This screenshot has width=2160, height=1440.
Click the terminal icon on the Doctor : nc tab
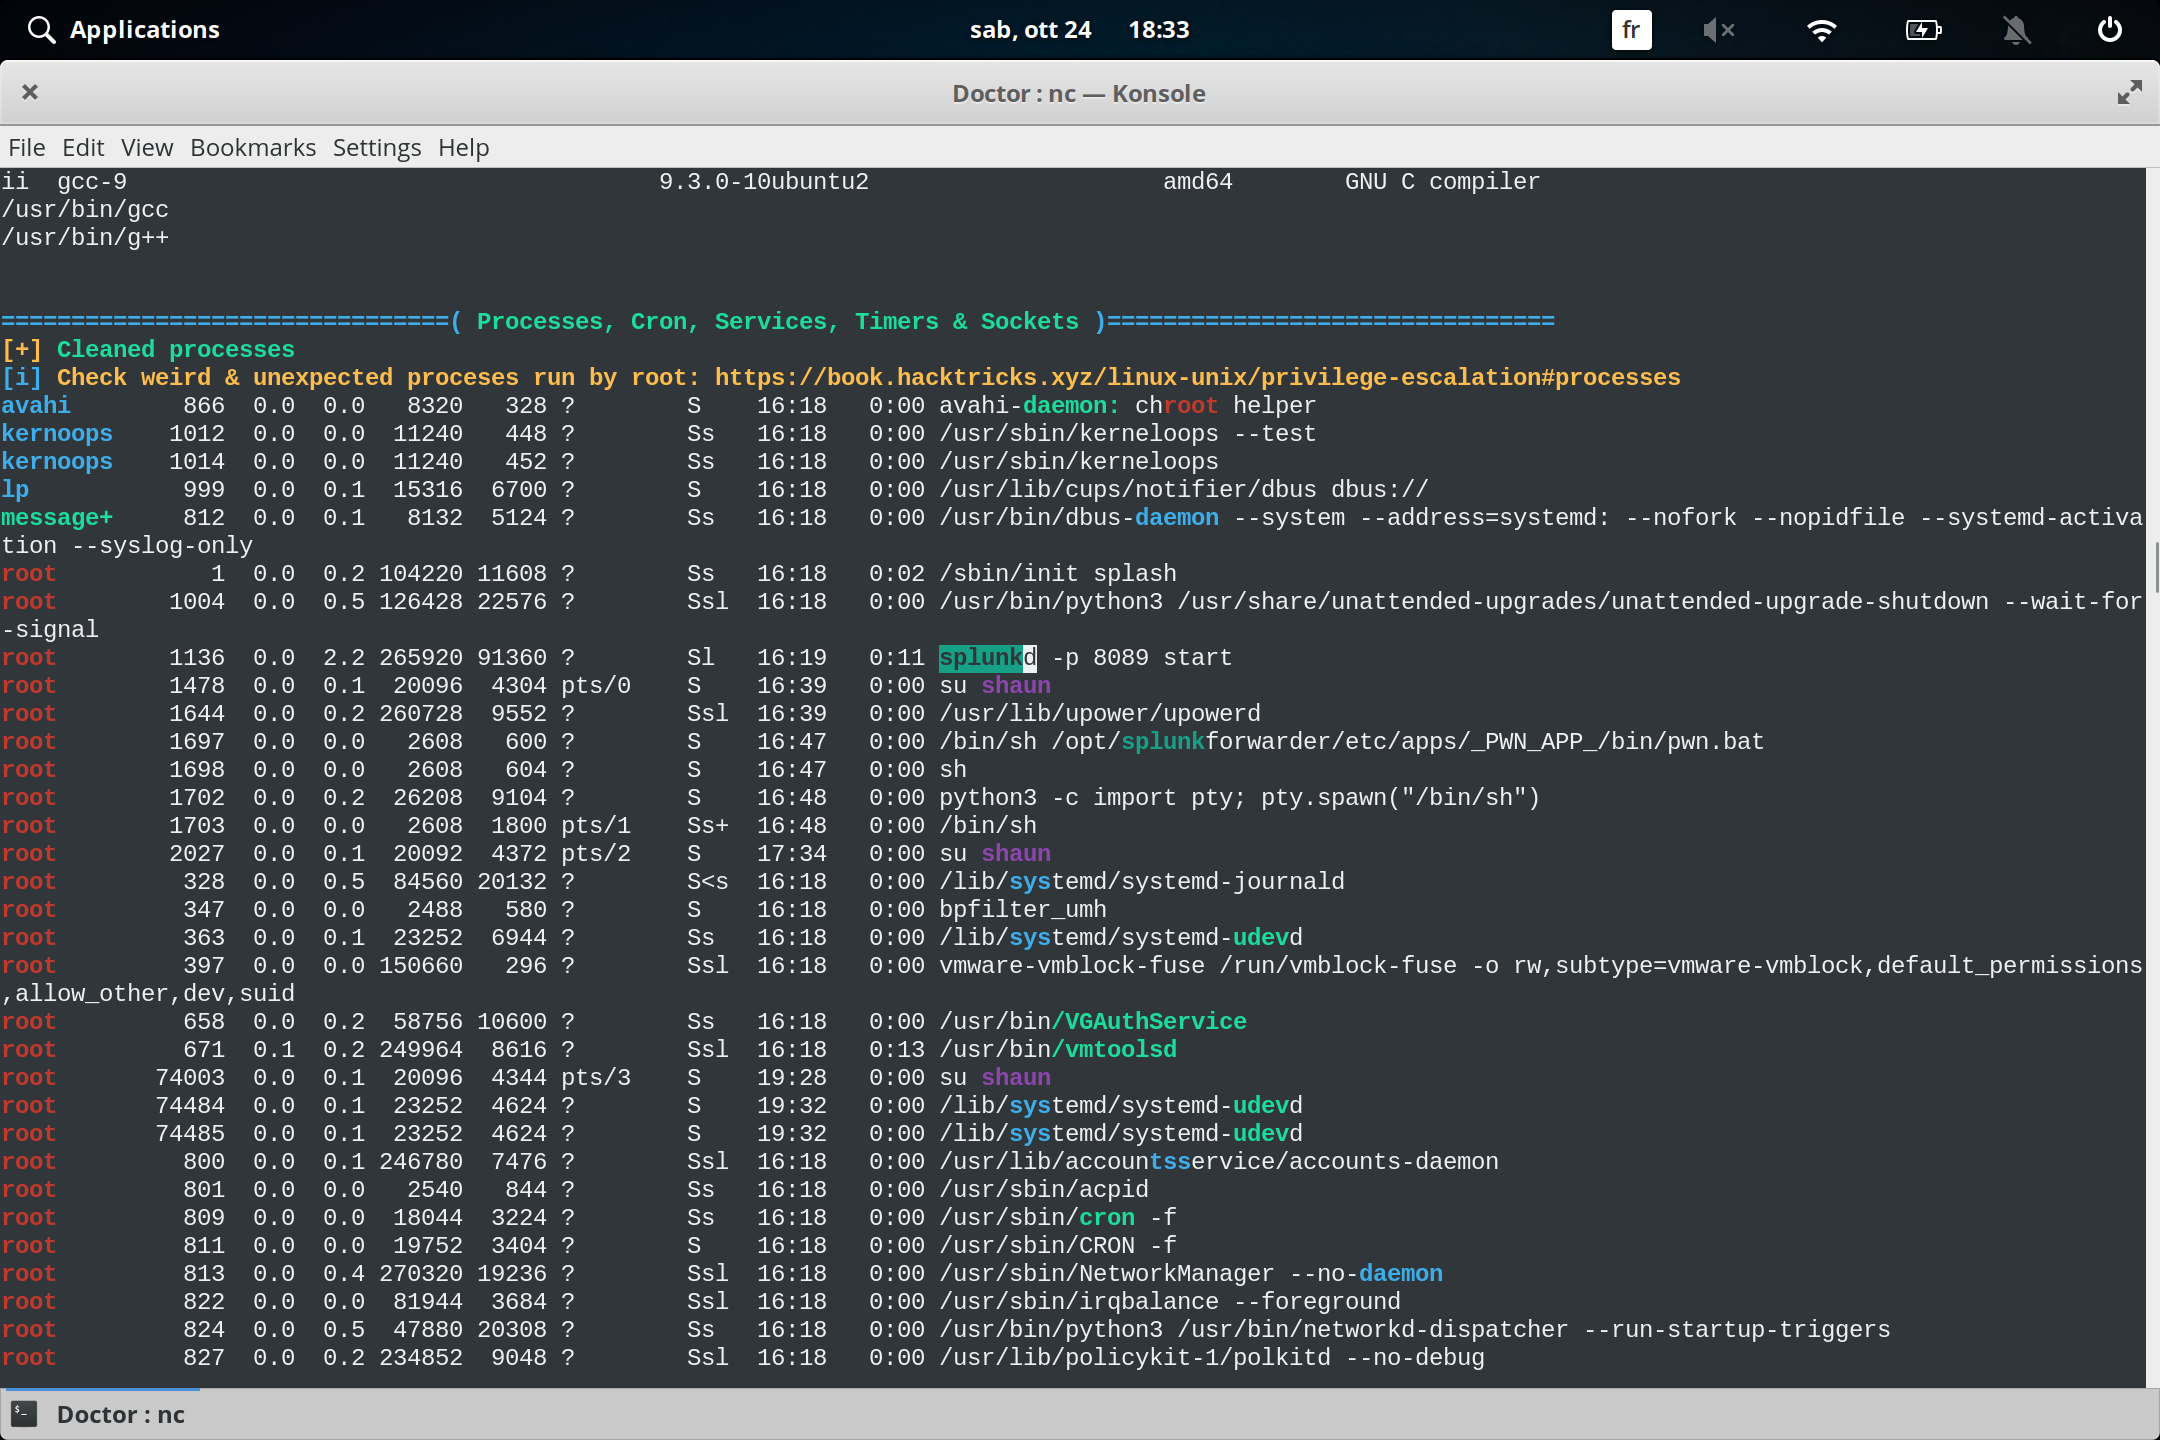point(23,1414)
